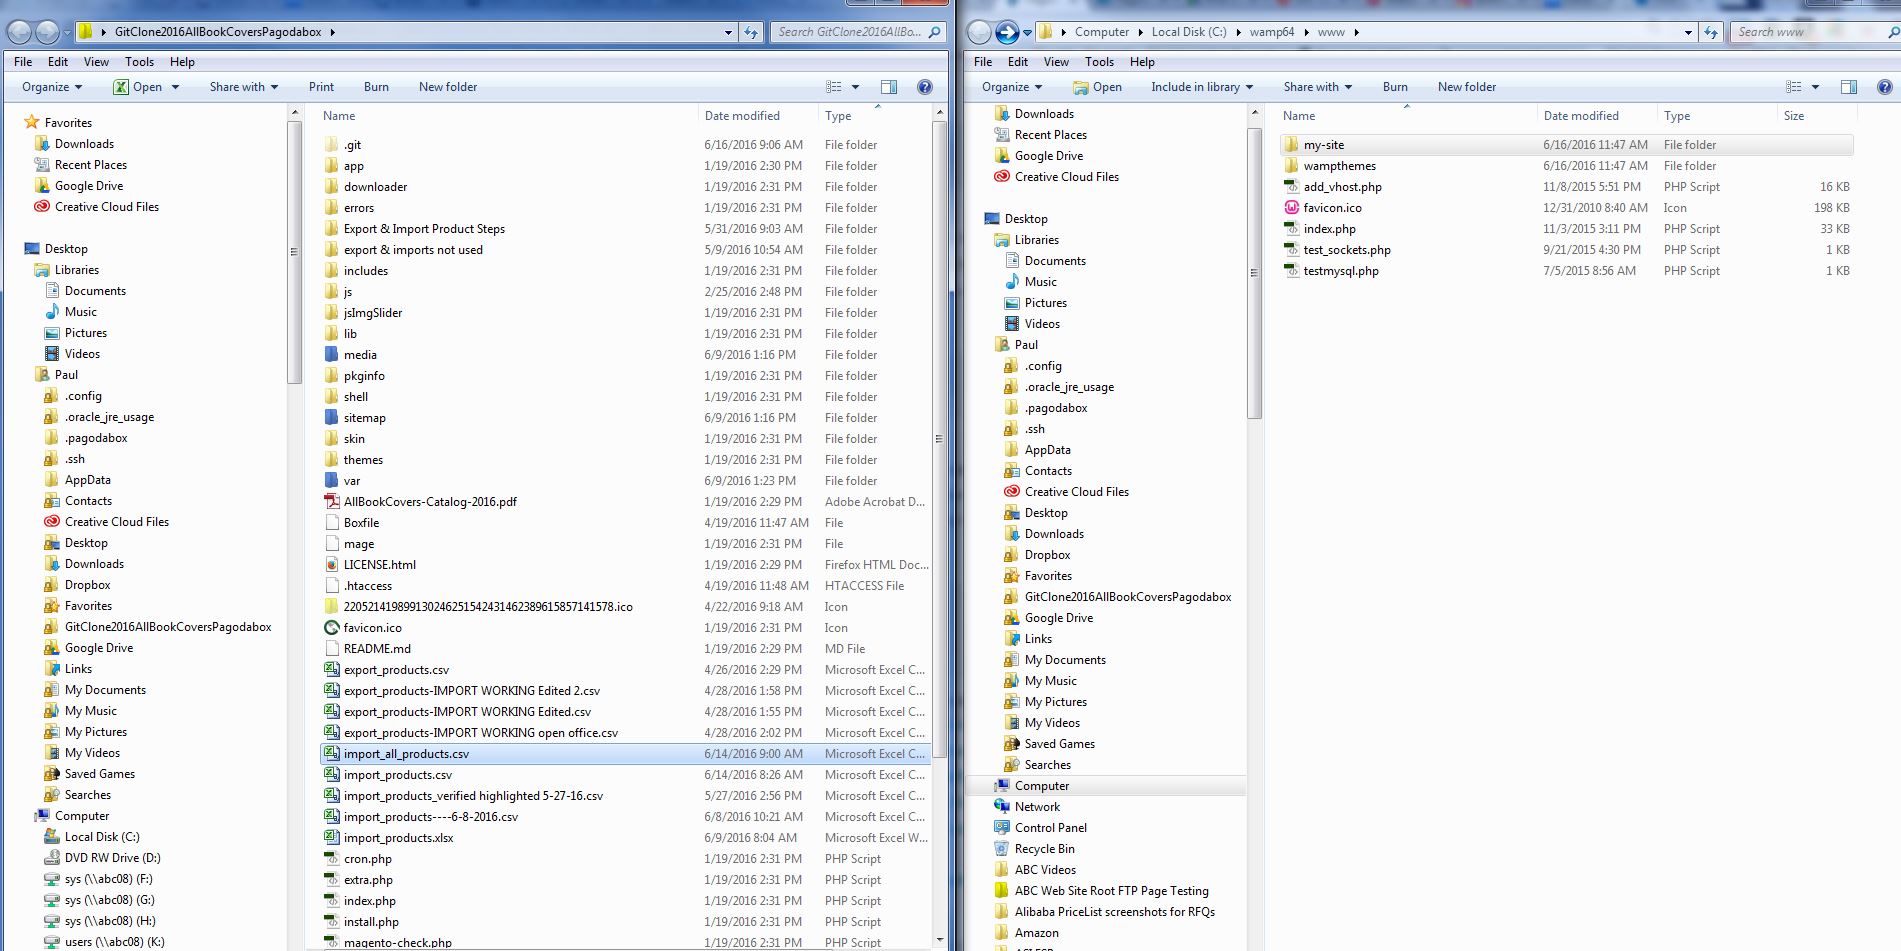Toggle the preview pane in the right window
The height and width of the screenshot is (951, 1901).
[1849, 87]
